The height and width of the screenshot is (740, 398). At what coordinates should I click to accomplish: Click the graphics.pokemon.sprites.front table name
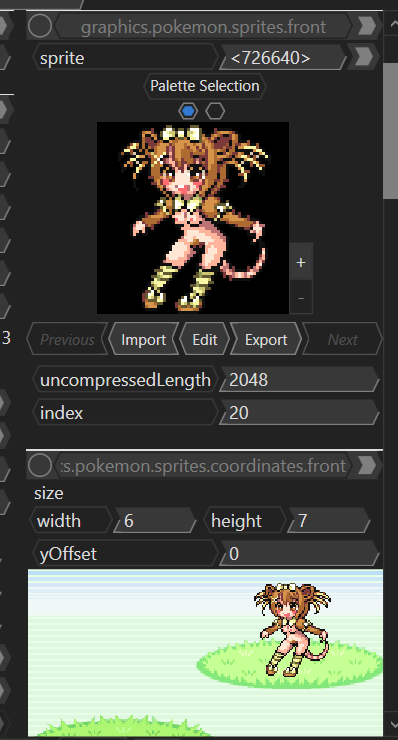[203, 26]
